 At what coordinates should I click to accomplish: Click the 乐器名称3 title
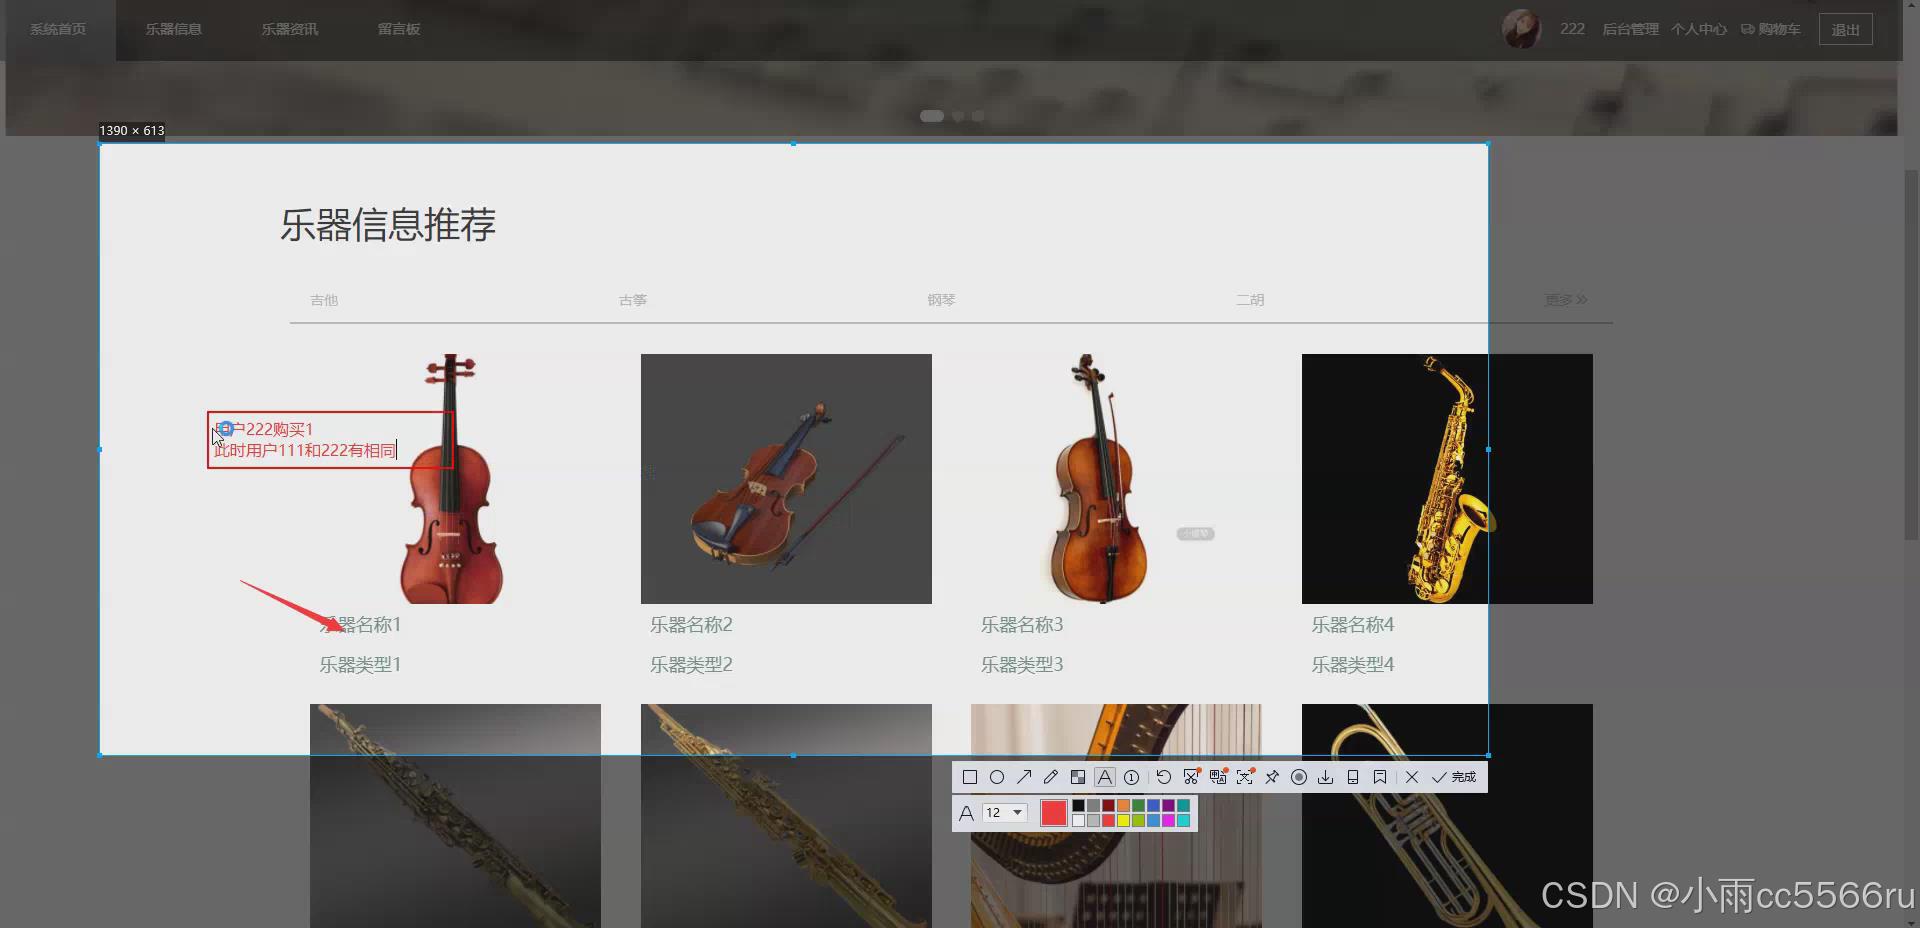[1022, 625]
